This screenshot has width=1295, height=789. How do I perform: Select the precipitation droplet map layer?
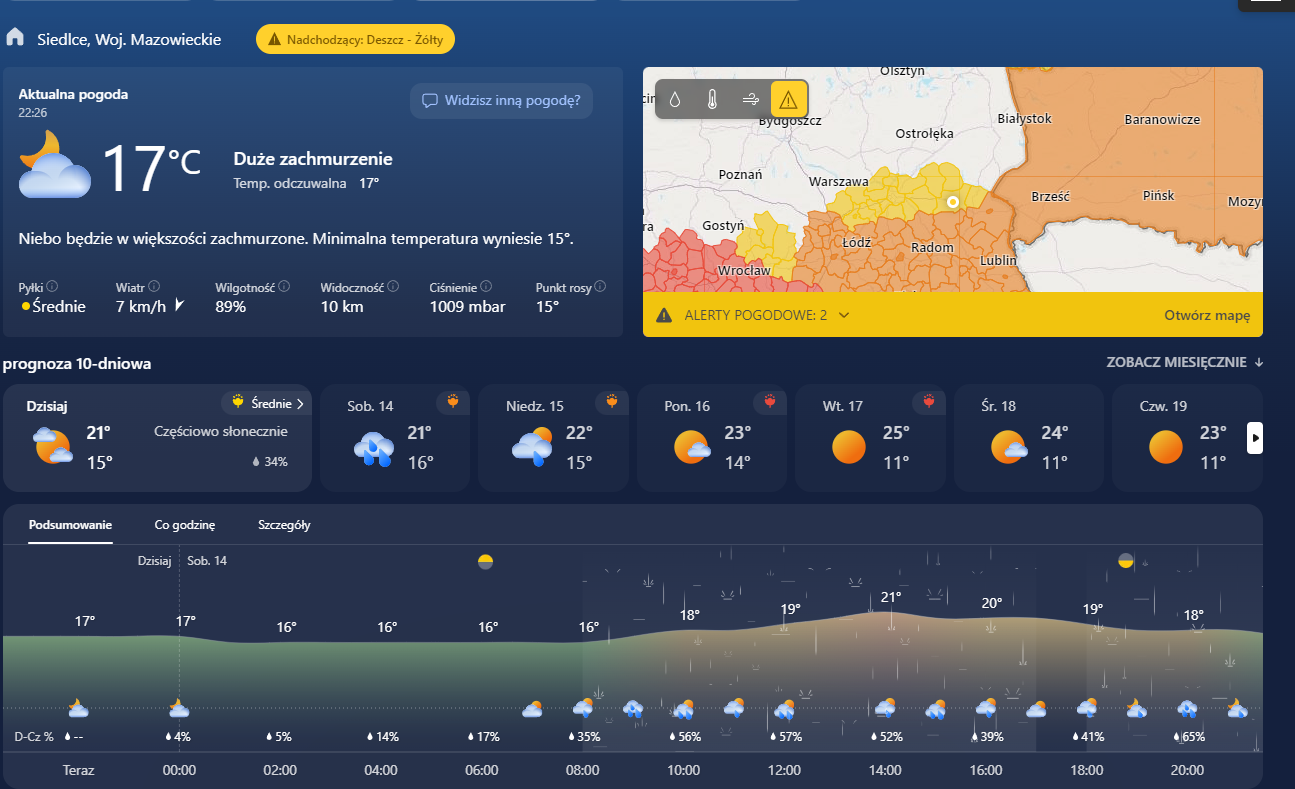[675, 99]
